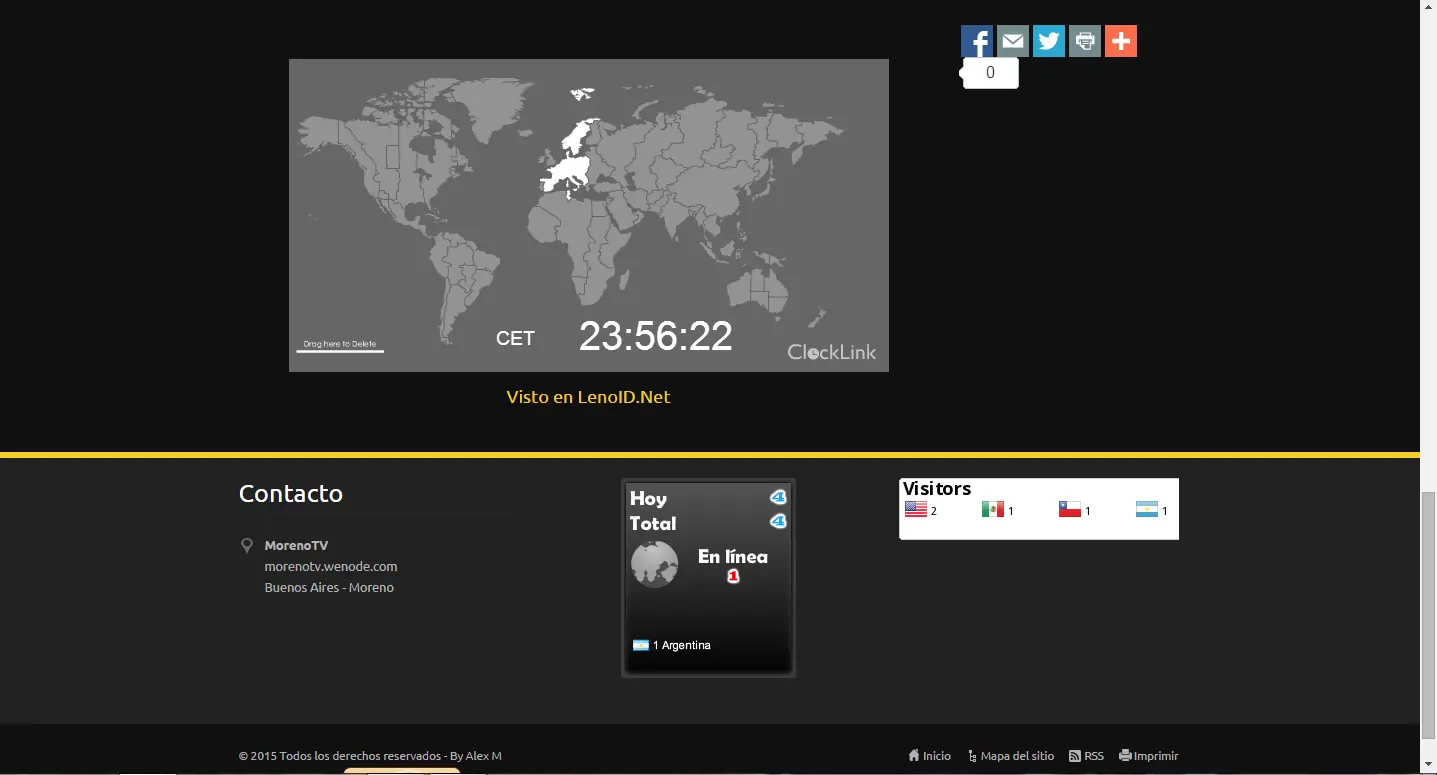Click the CET timezone label
The image size is (1437, 775).
coord(515,339)
